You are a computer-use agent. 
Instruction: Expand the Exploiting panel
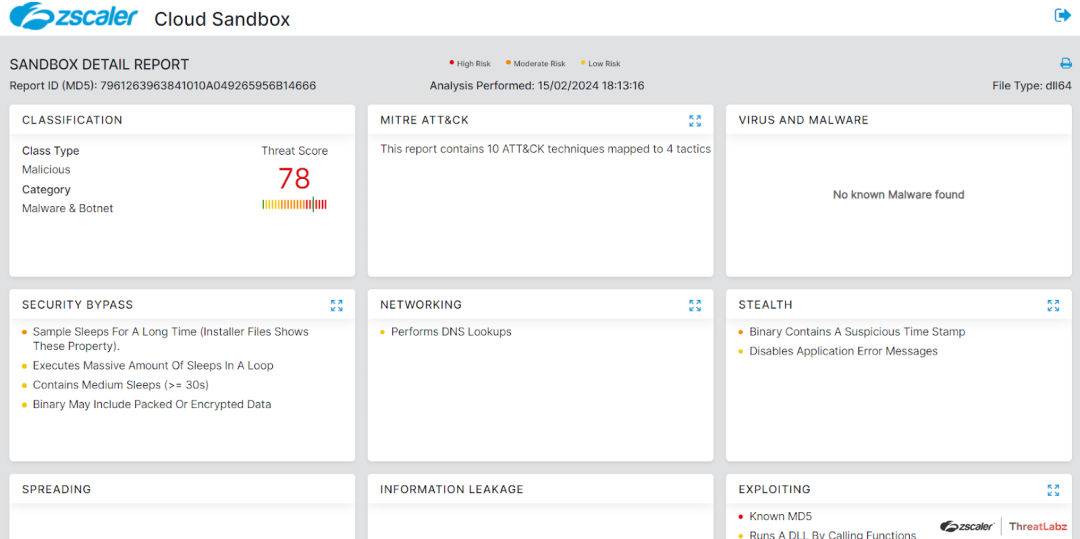pyautogui.click(x=1053, y=490)
